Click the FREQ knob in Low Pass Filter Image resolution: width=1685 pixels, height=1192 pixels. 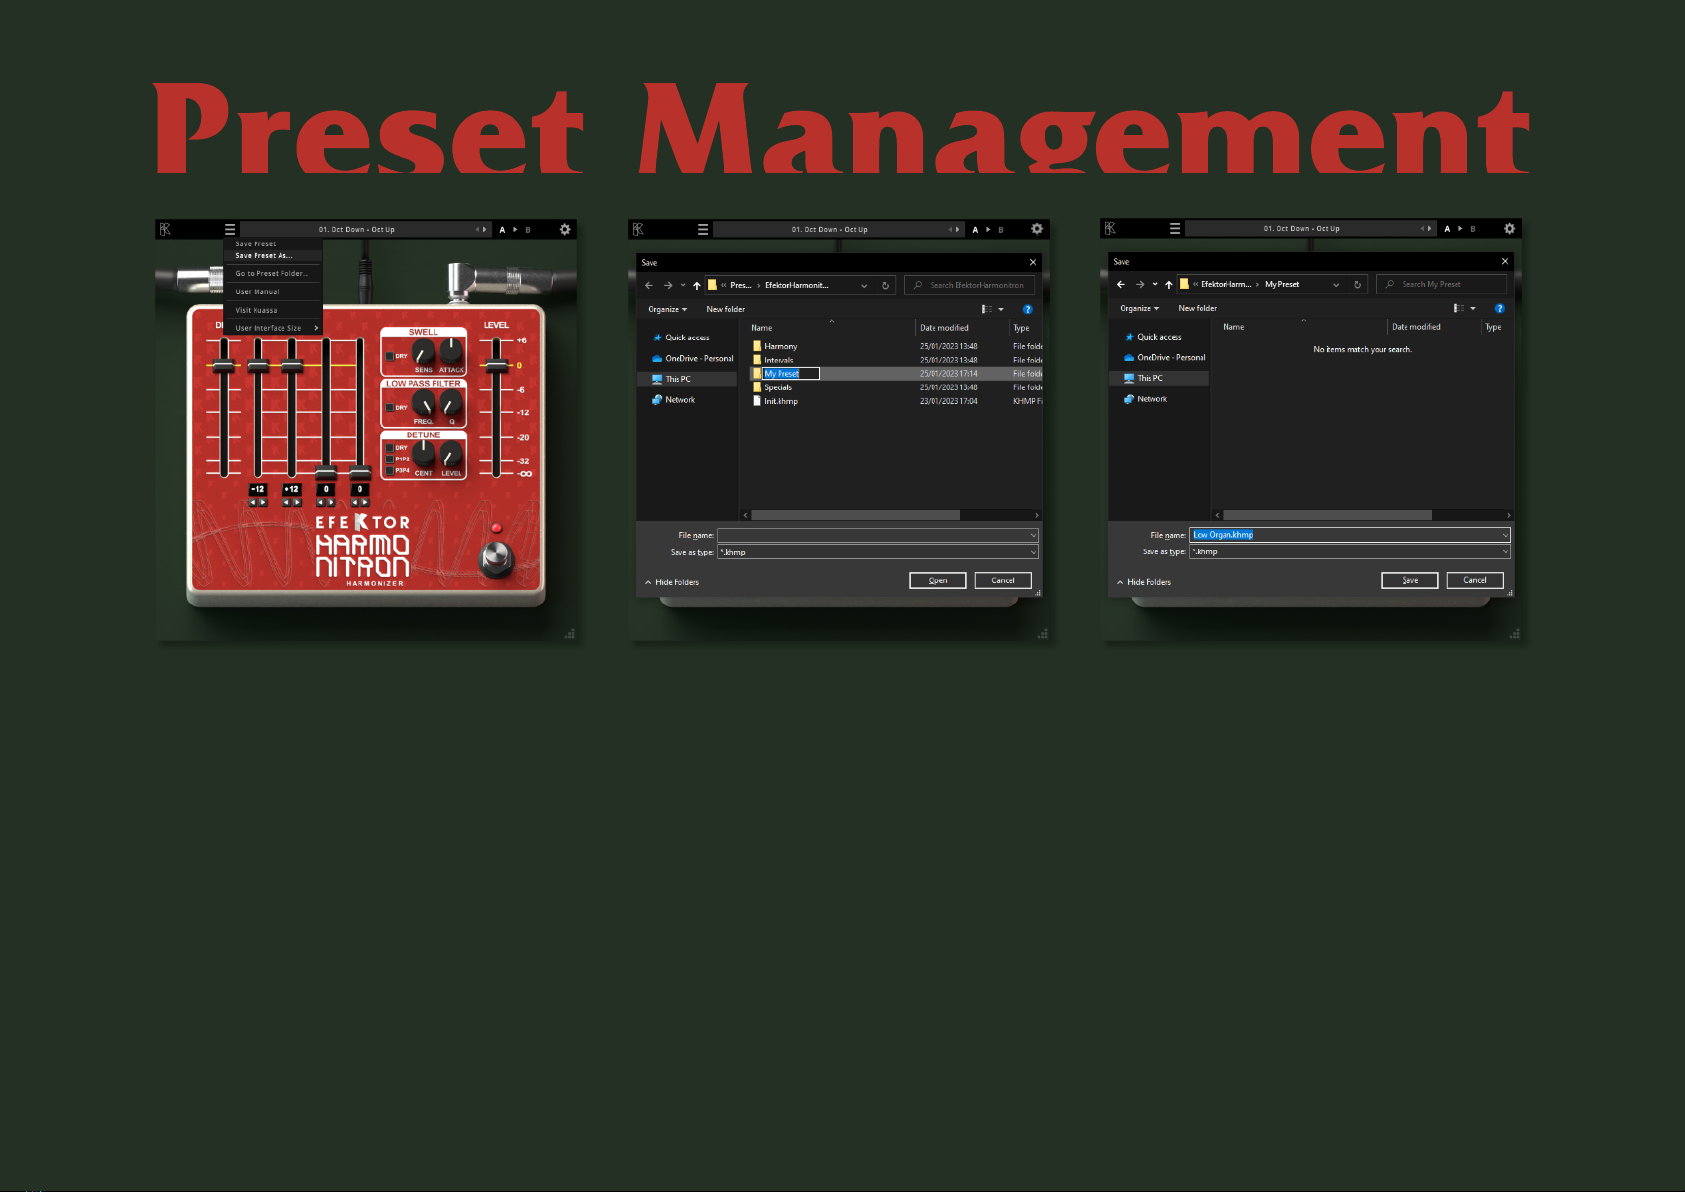coord(424,404)
